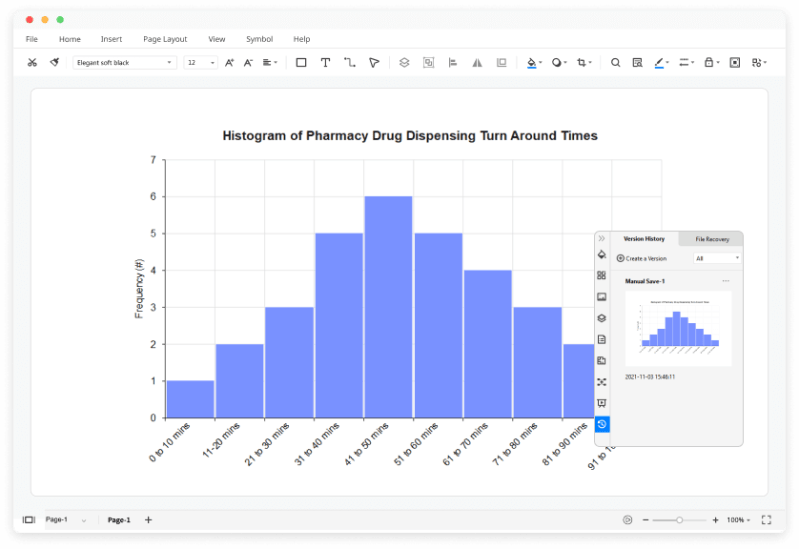Open the Help menu
The image size is (799, 549).
pyautogui.click(x=302, y=39)
